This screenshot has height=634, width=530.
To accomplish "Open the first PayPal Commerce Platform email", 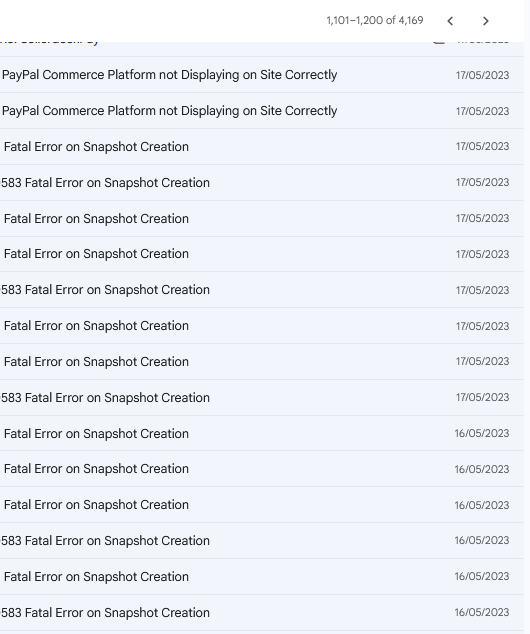I will pyautogui.click(x=262, y=75).
